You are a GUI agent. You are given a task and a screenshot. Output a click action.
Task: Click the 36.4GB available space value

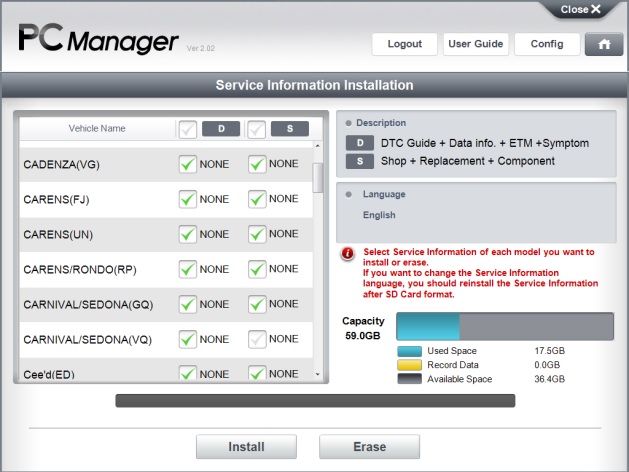[550, 379]
